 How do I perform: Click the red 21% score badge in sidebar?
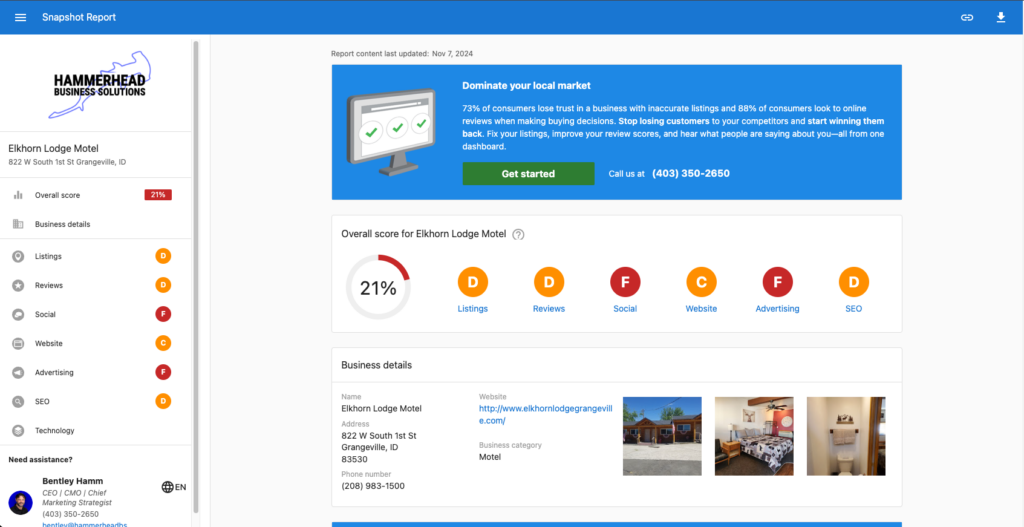[x=158, y=195]
